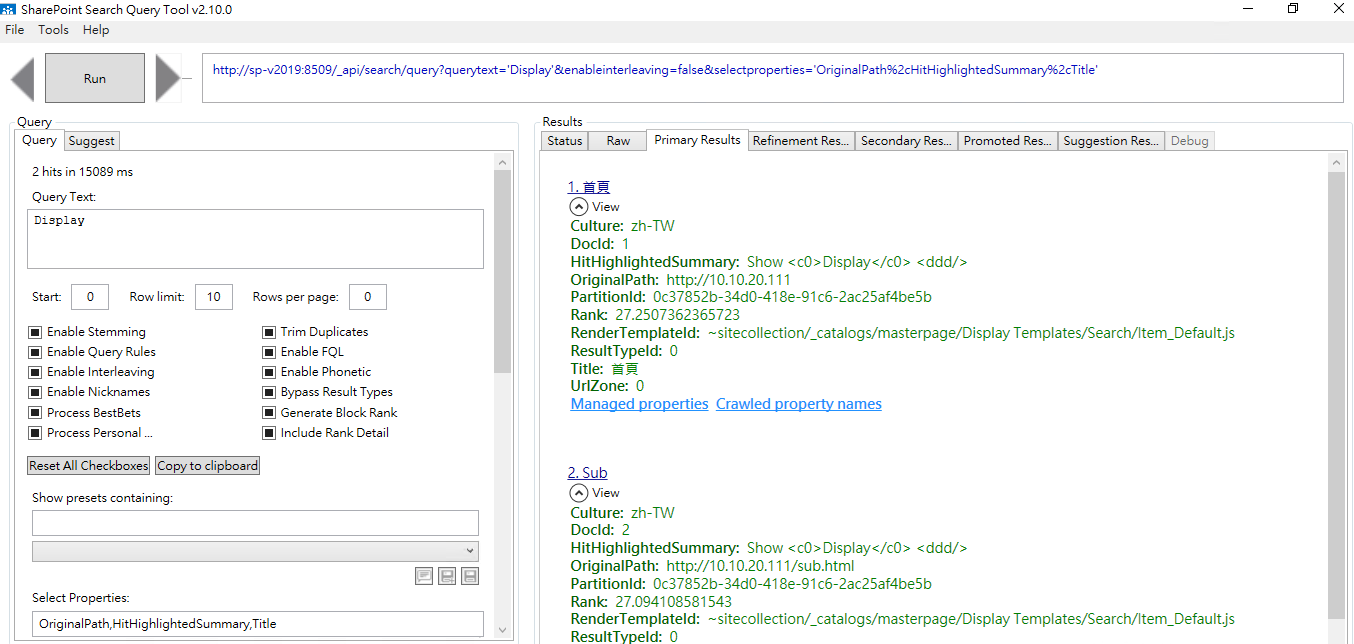The width and height of the screenshot is (1354, 644).
Task: Click the SharePoint app icon in title bar
Action: click(x=8, y=9)
